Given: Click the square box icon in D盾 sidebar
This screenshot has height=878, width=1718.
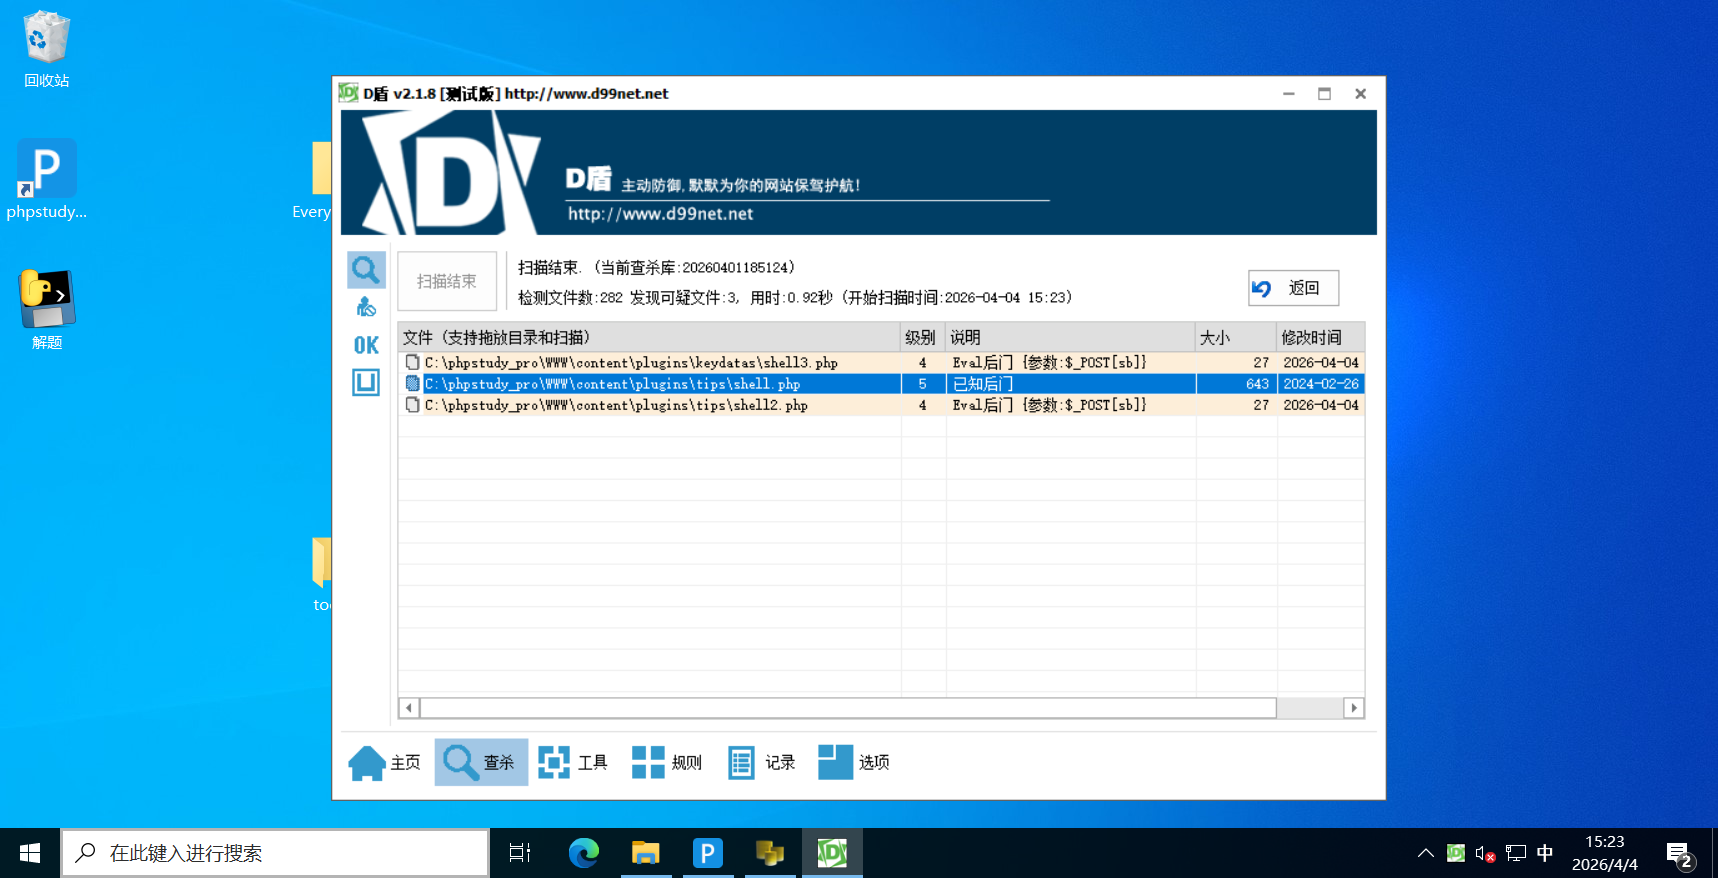Looking at the screenshot, I should coord(366,382).
